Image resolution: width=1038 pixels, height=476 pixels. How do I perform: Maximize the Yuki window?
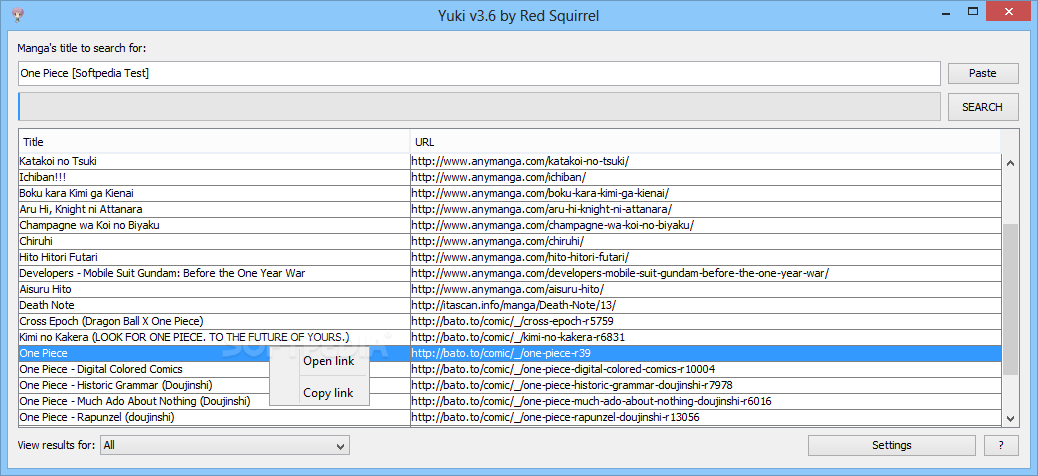[972, 12]
